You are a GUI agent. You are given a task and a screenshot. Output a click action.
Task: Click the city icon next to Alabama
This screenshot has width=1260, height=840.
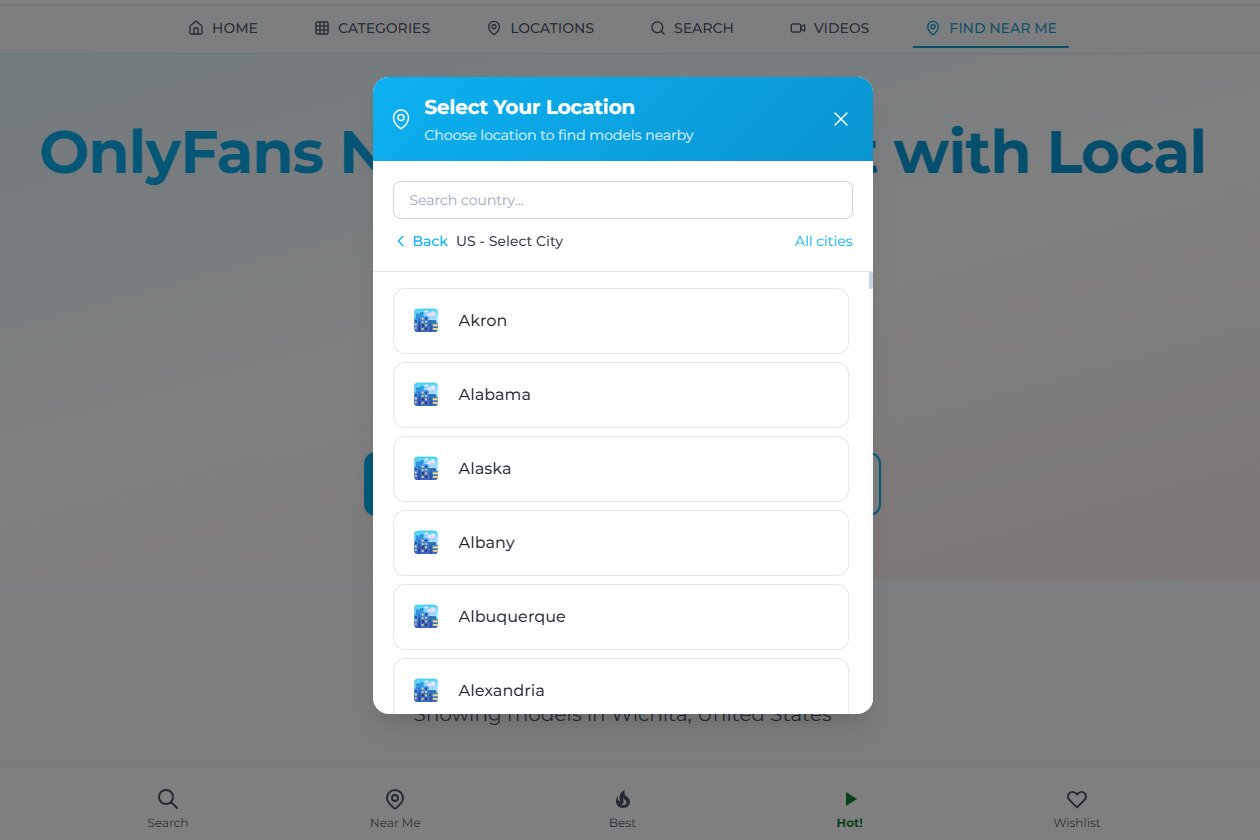point(426,395)
